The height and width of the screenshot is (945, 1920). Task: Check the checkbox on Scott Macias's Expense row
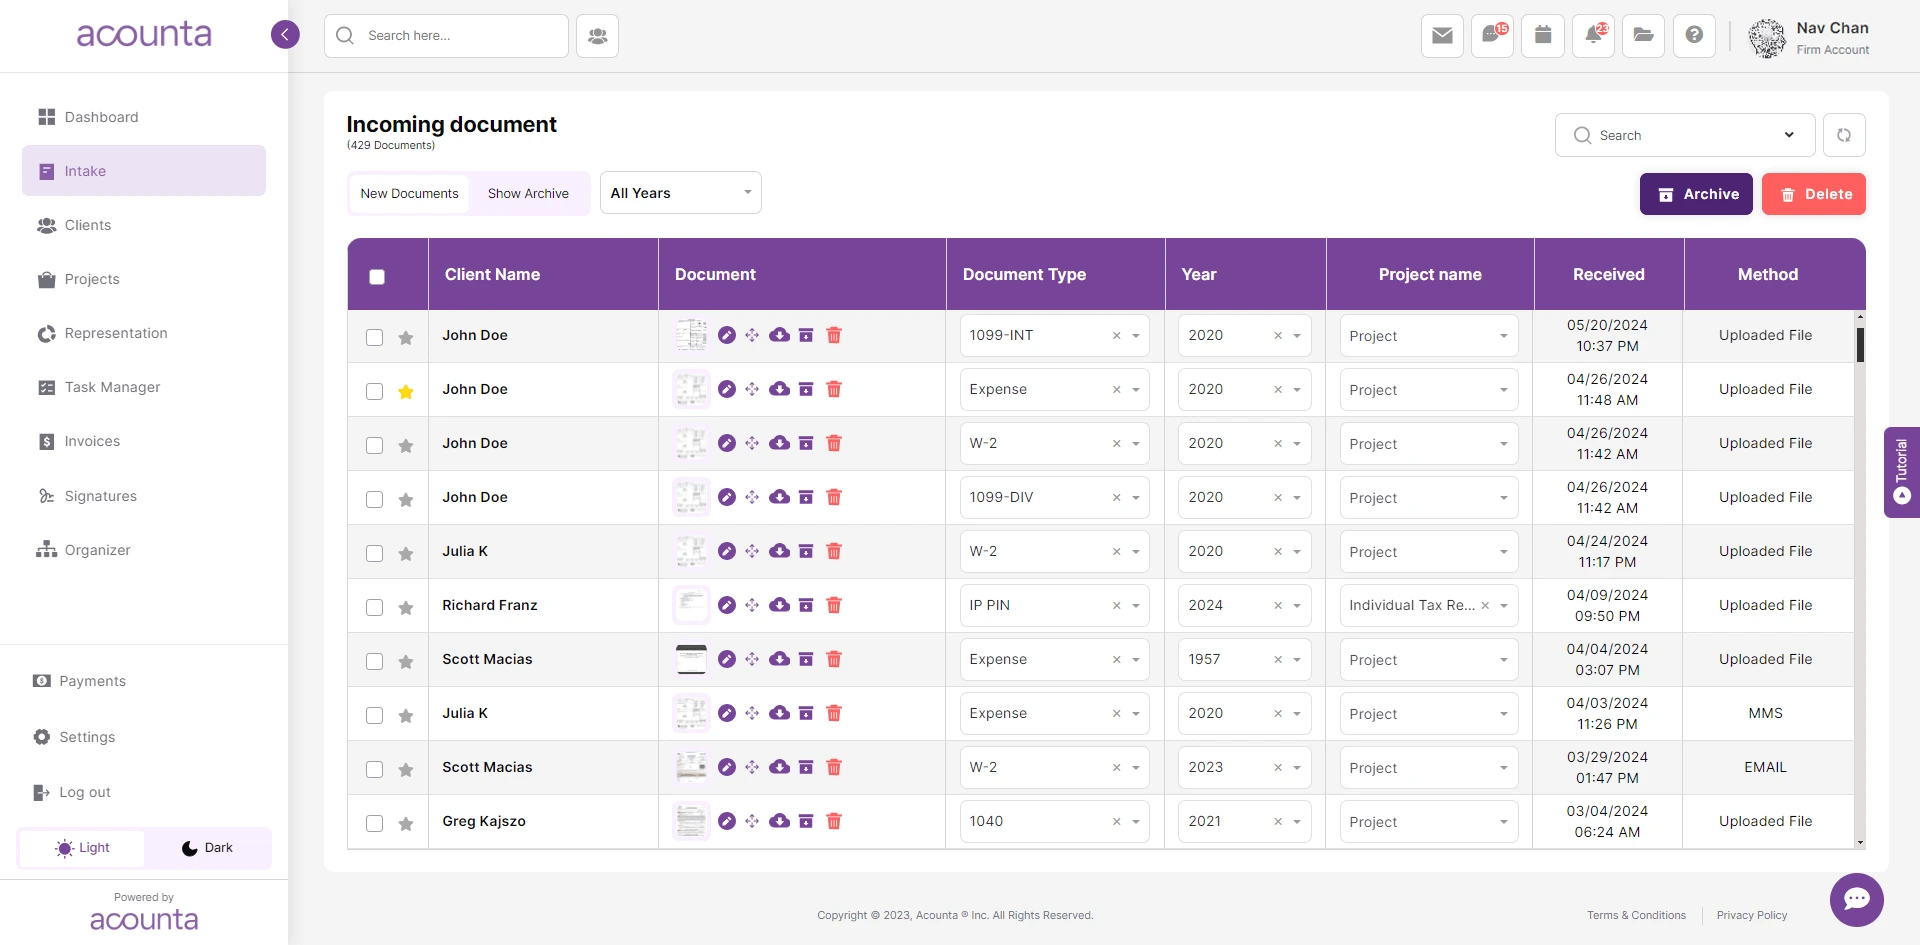pos(375,661)
